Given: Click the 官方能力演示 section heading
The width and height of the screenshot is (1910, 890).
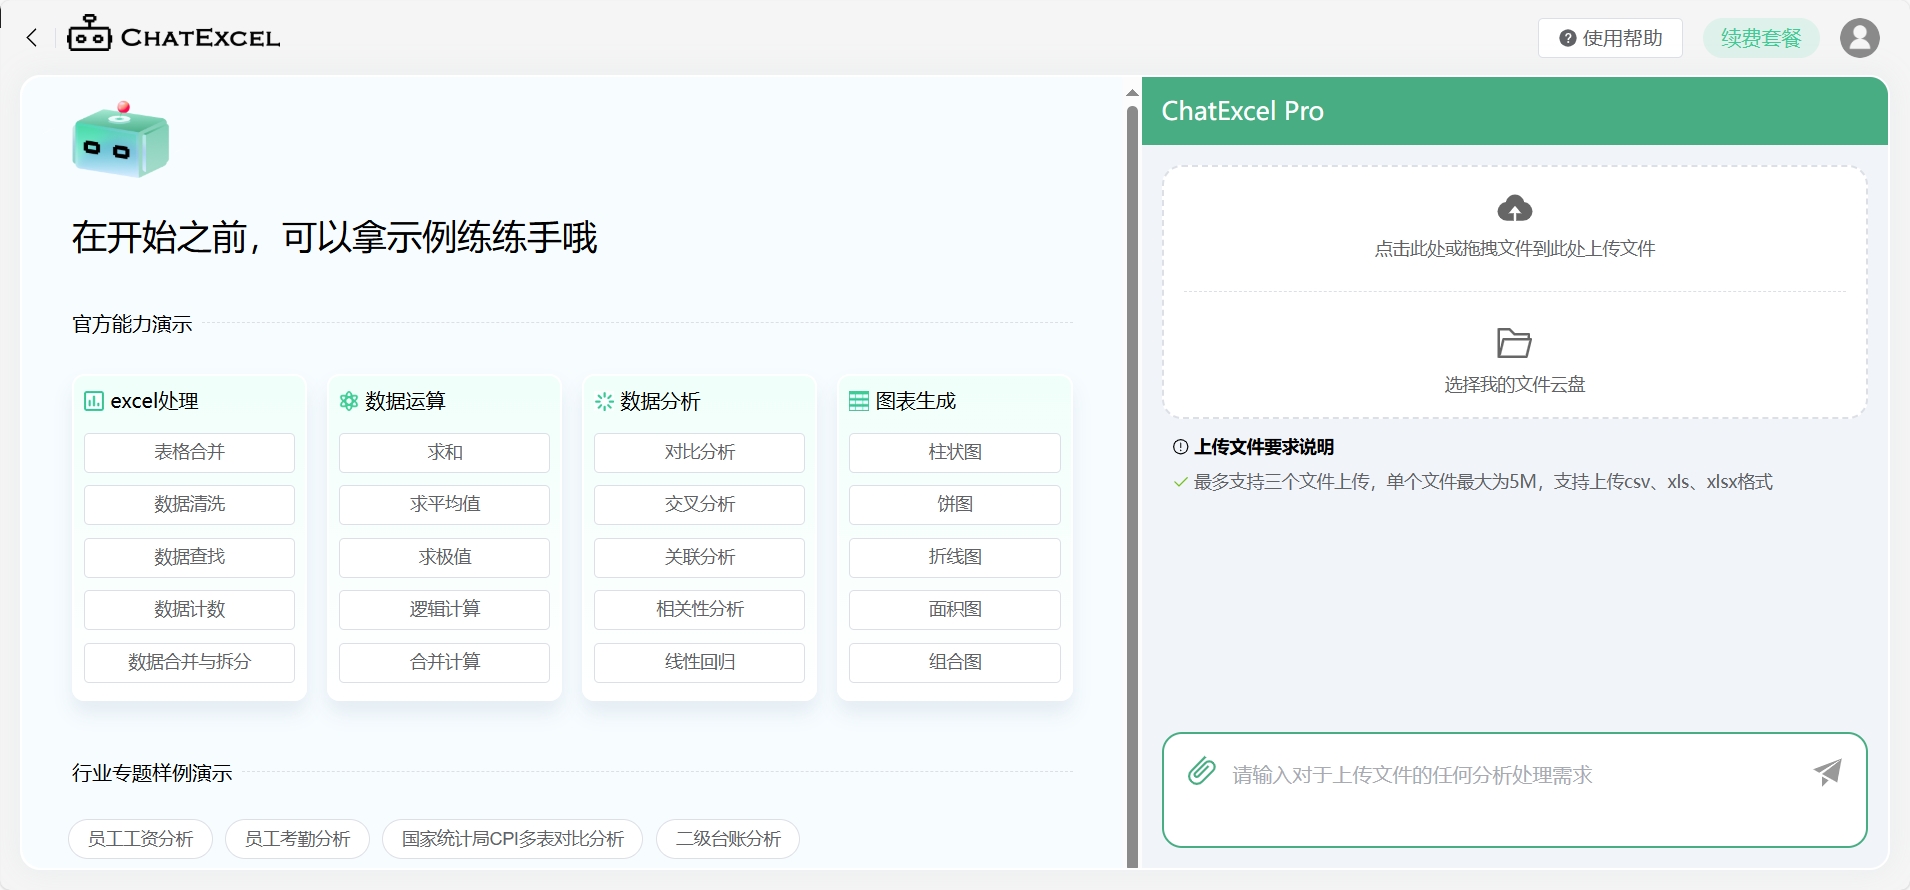Looking at the screenshot, I should (132, 324).
